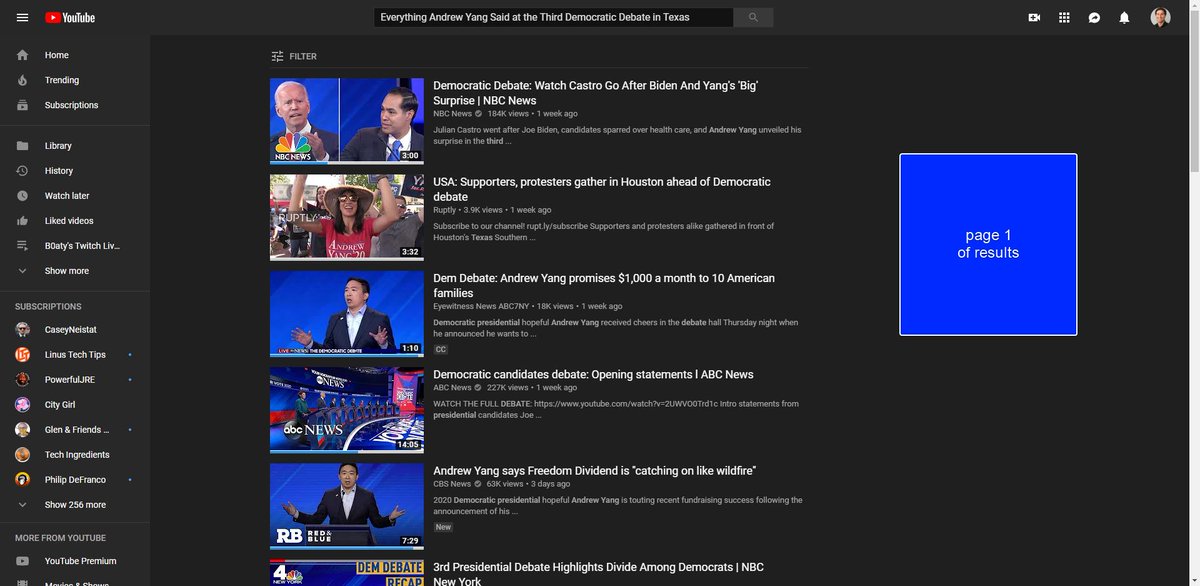Viewport: 1200px width, 586px height.
Task: Open the account avatar menu
Action: [1160, 18]
